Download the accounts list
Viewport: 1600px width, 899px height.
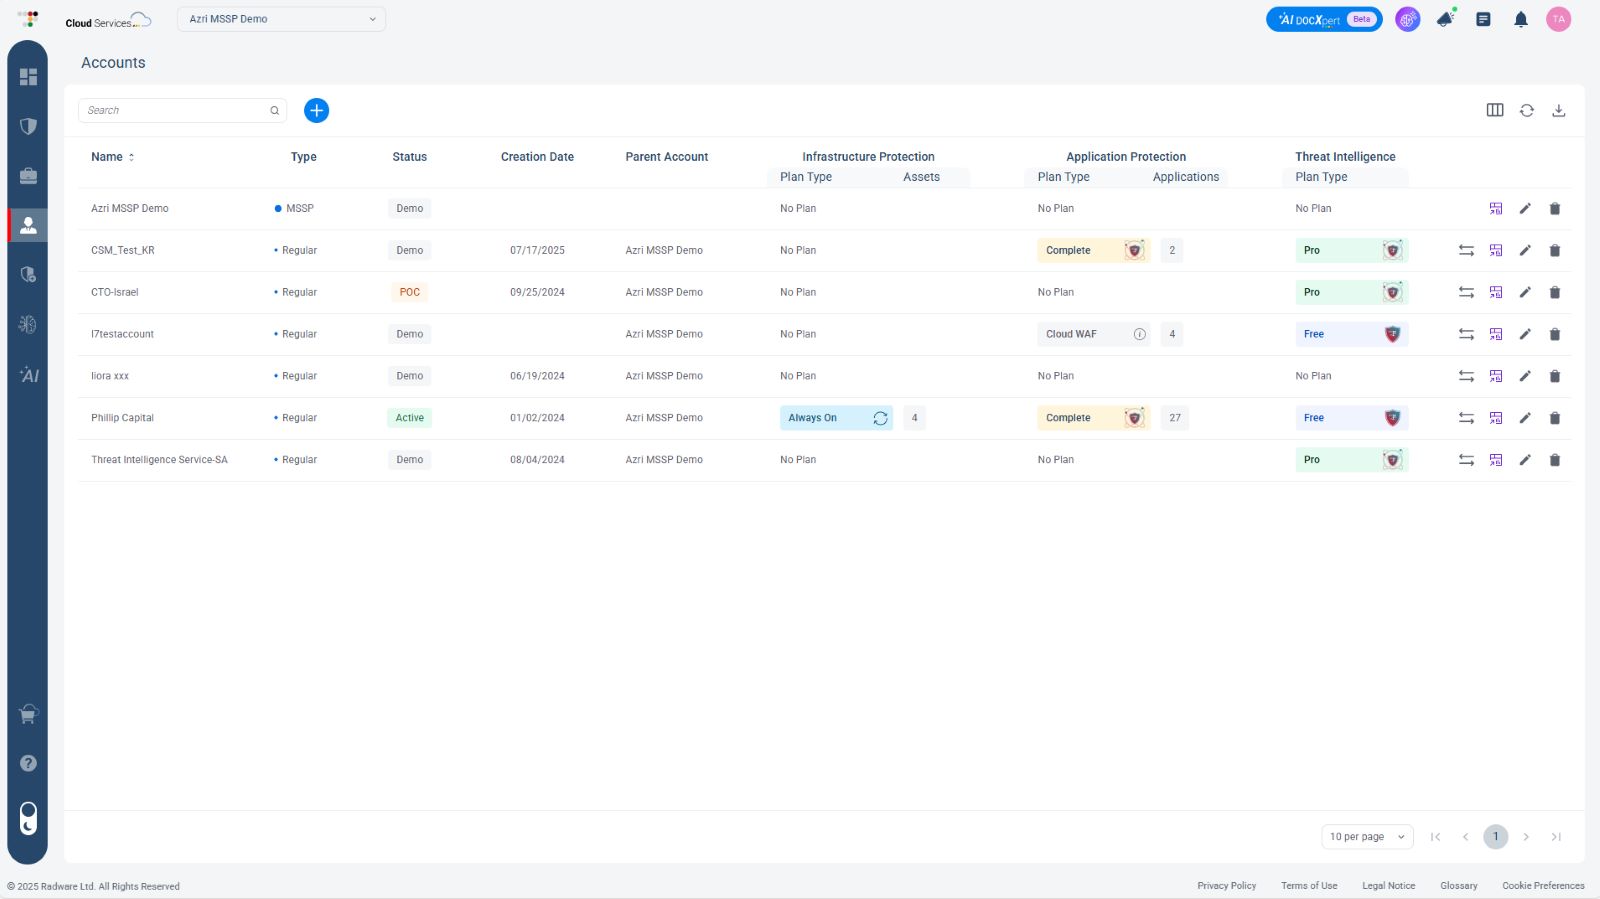(1558, 110)
